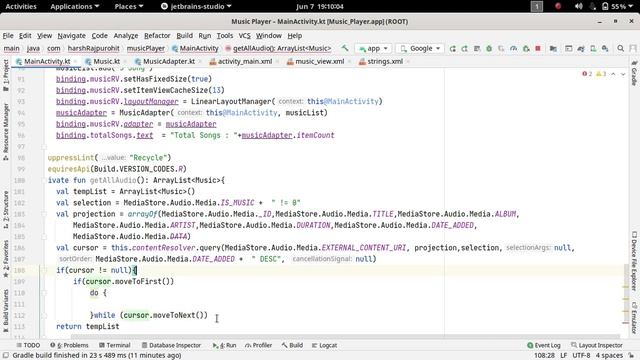Click the green Debug app bug icon

(x=489, y=49)
